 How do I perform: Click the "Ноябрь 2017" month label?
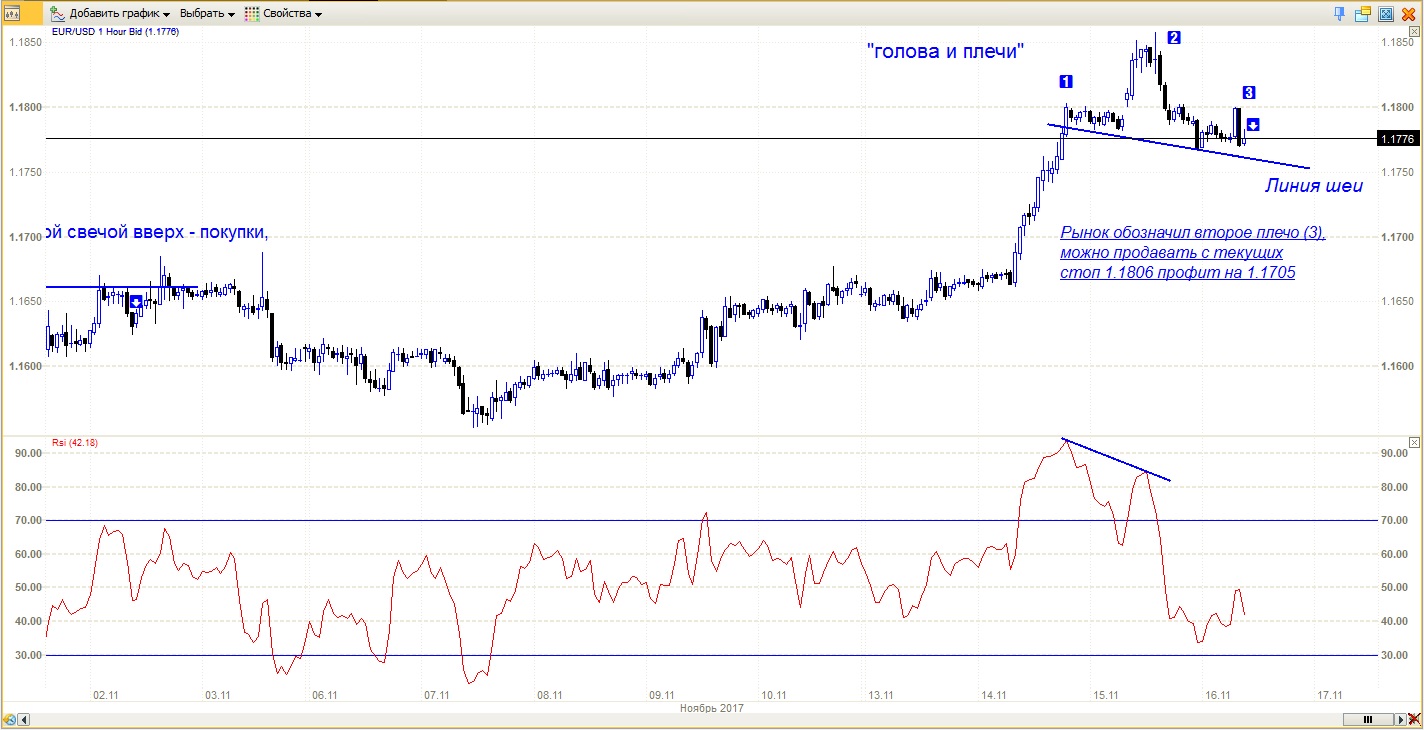click(x=711, y=707)
